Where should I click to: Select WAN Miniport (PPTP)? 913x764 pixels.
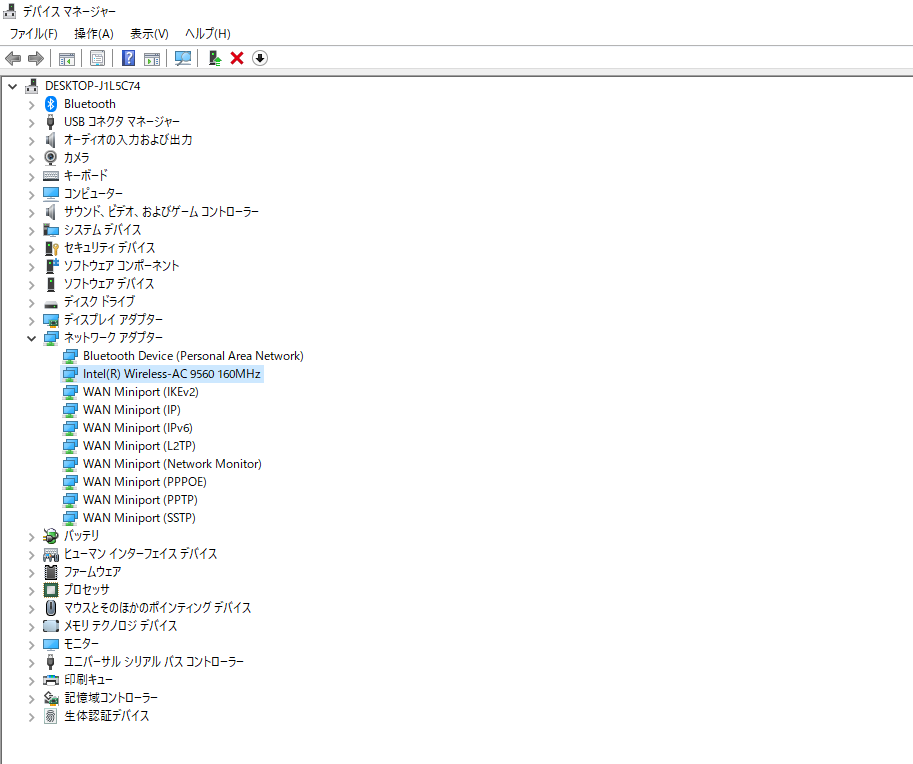[x=140, y=500]
